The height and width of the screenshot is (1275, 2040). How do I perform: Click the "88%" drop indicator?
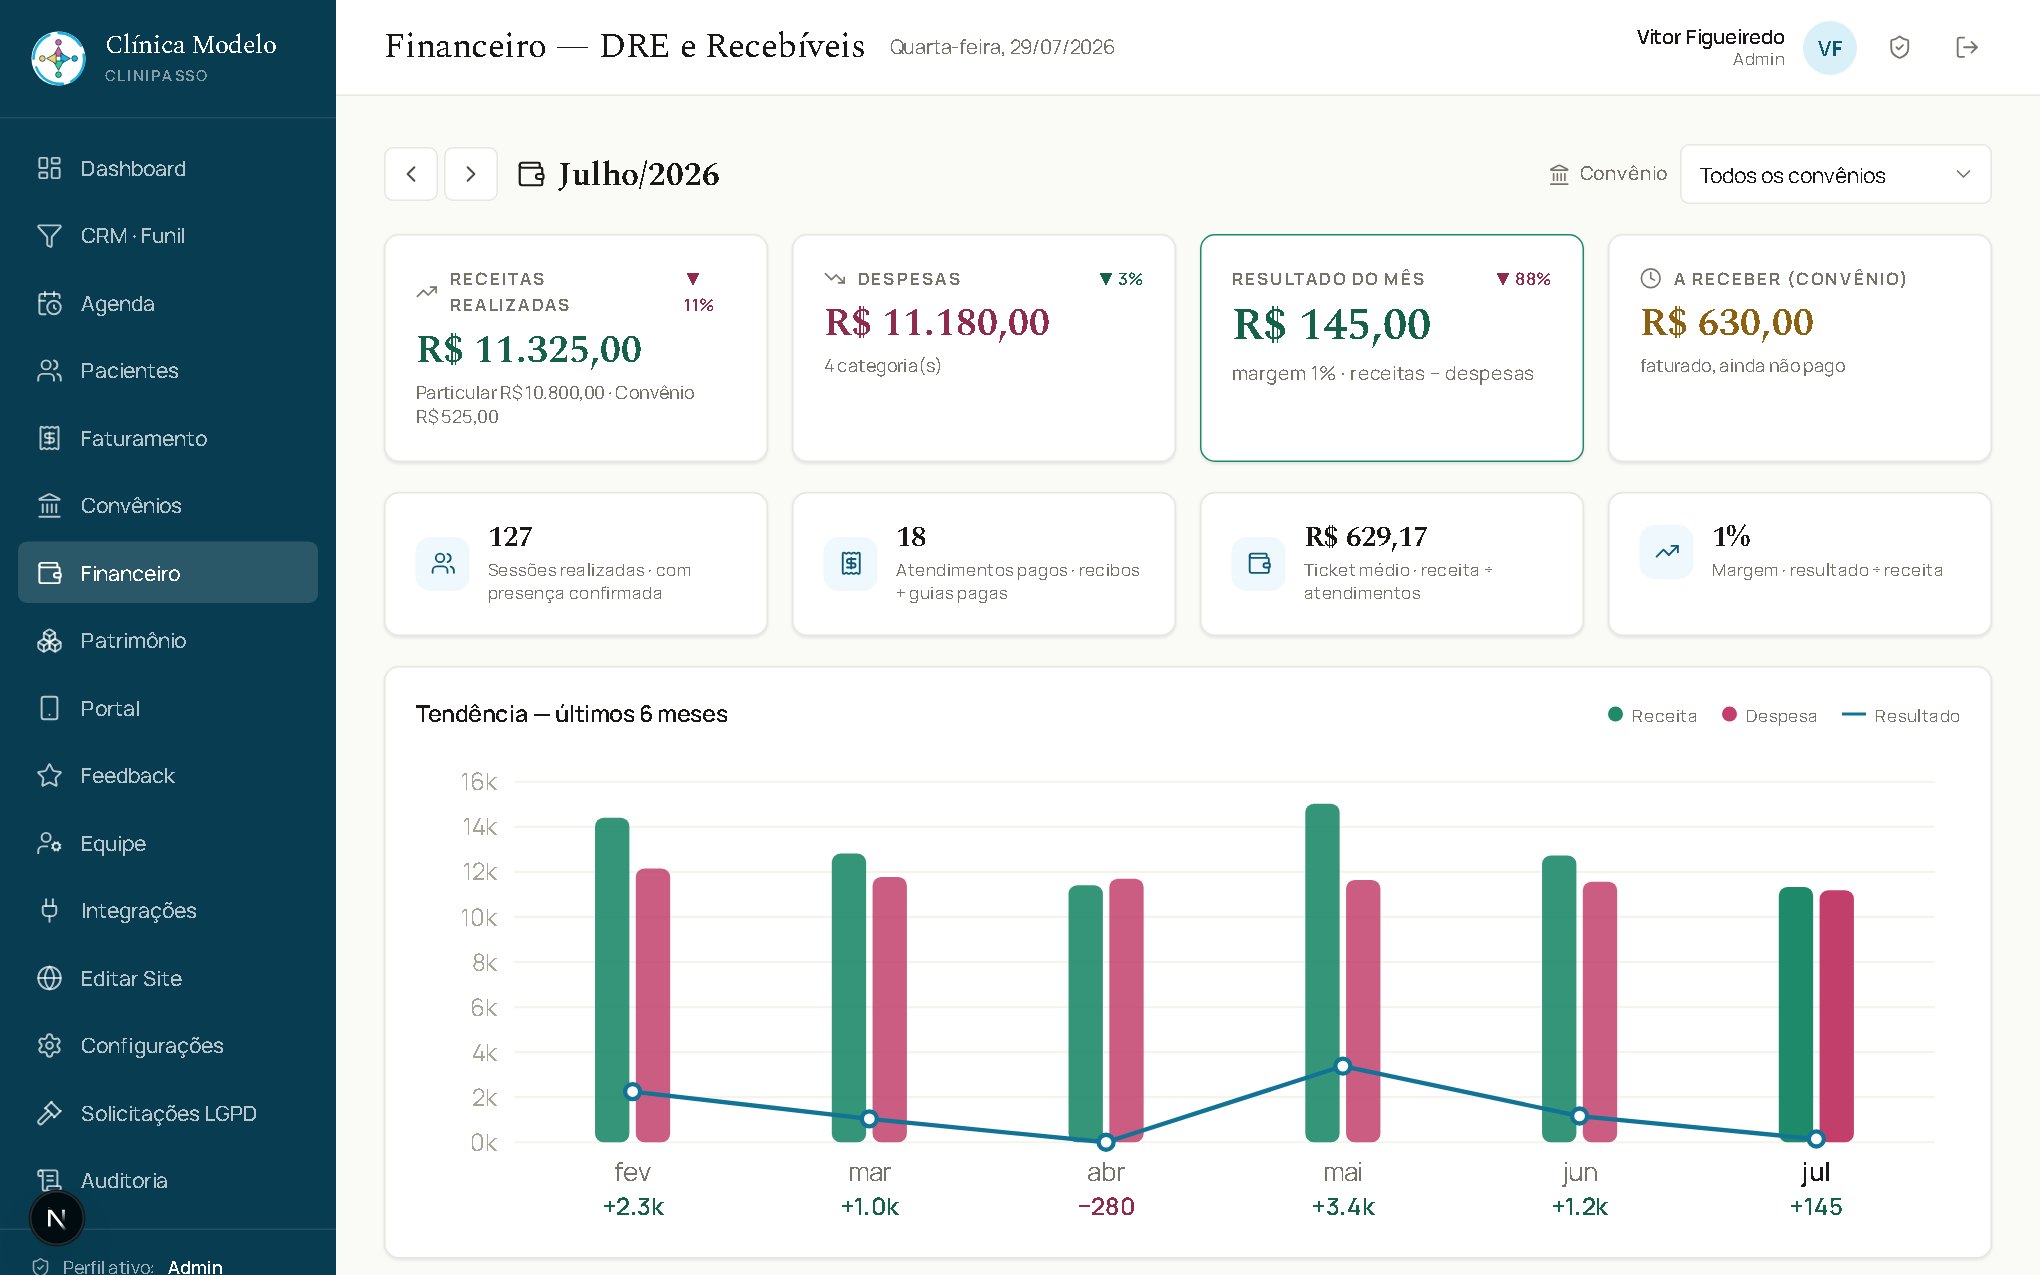pyautogui.click(x=1523, y=279)
